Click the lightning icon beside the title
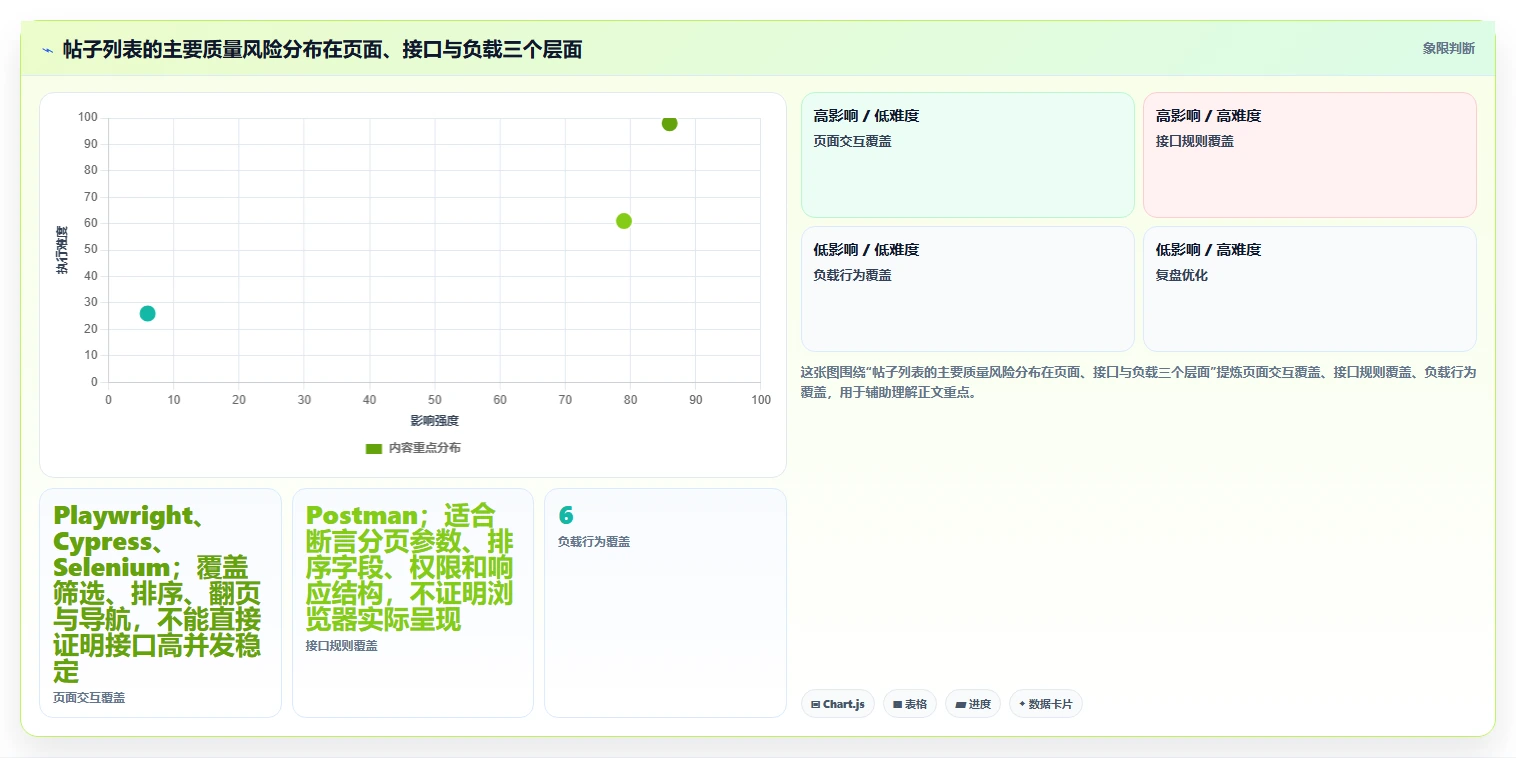 pyautogui.click(x=47, y=50)
